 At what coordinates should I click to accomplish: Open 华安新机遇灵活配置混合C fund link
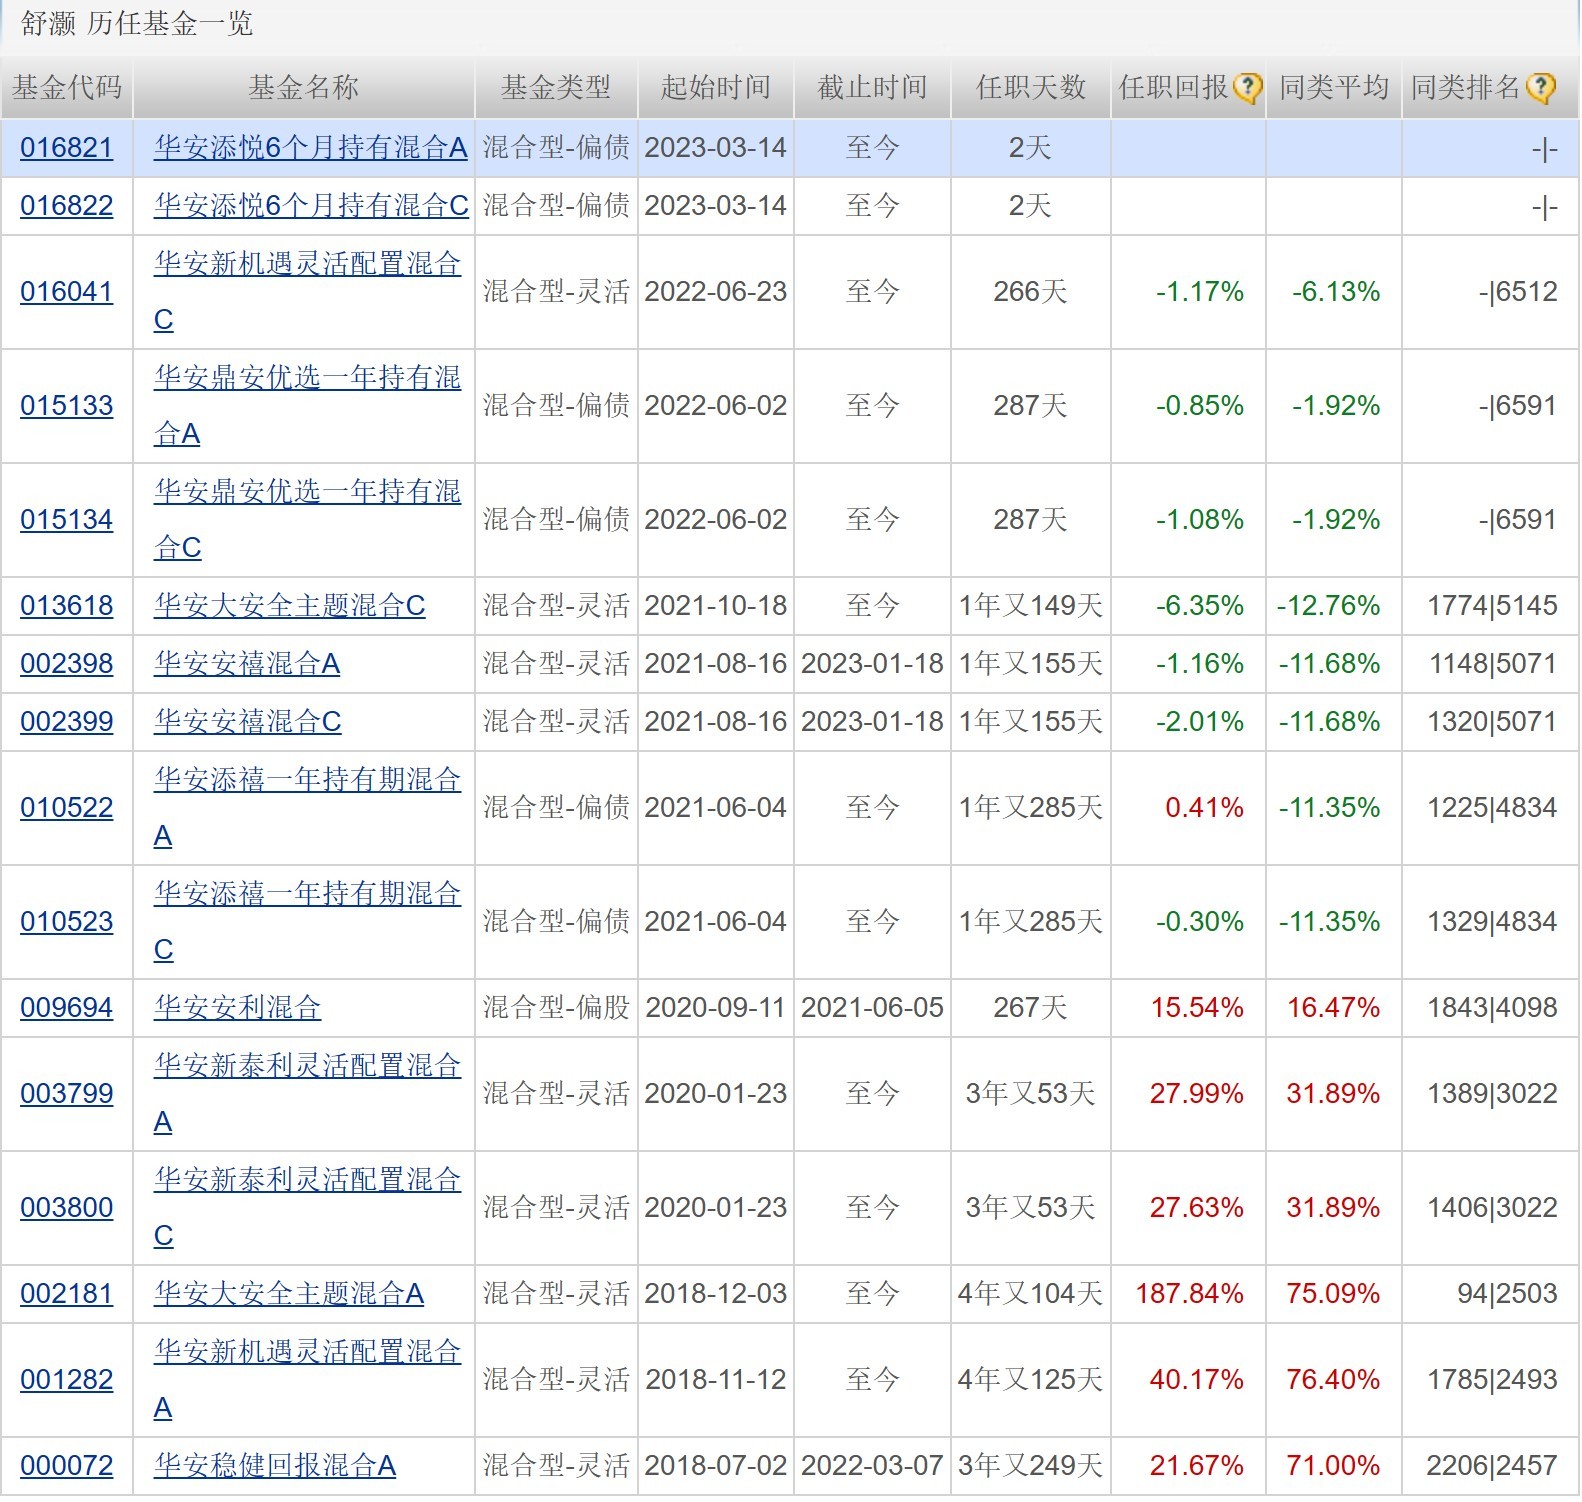coord(307,292)
